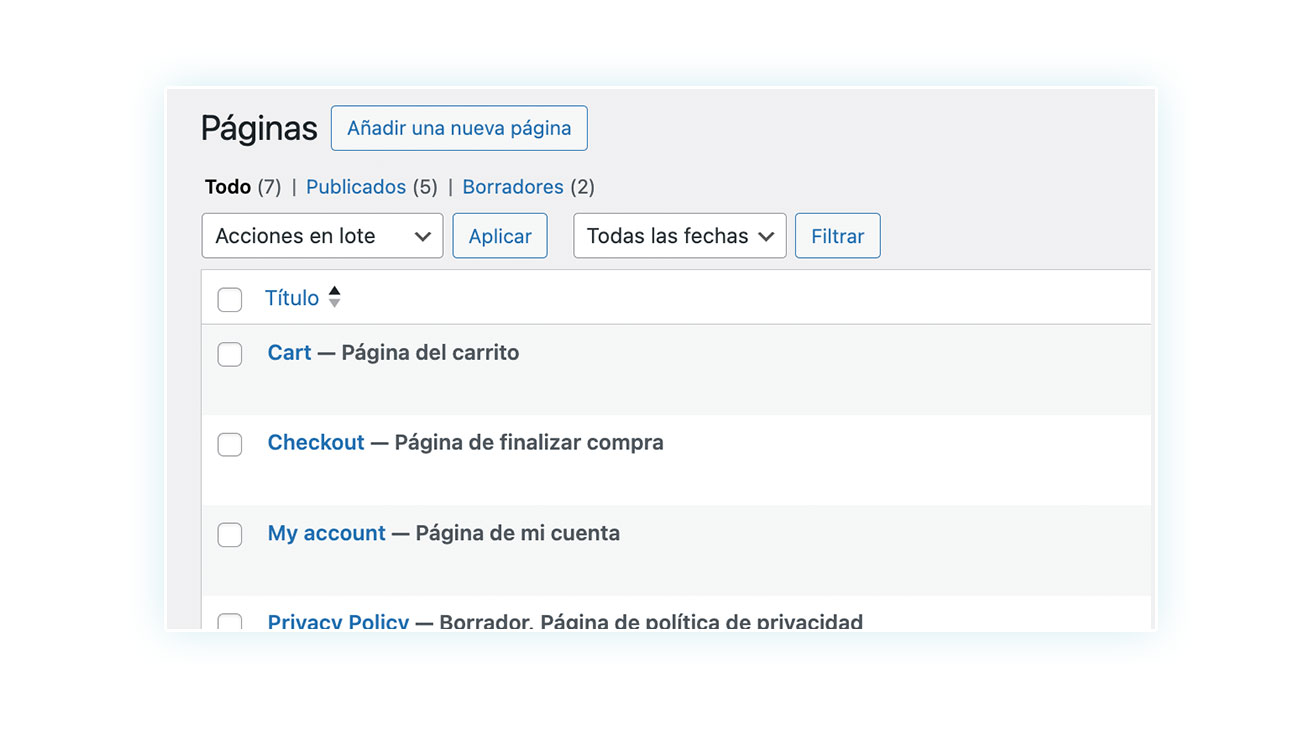Click the text Página de mi cuenta

coord(518,533)
